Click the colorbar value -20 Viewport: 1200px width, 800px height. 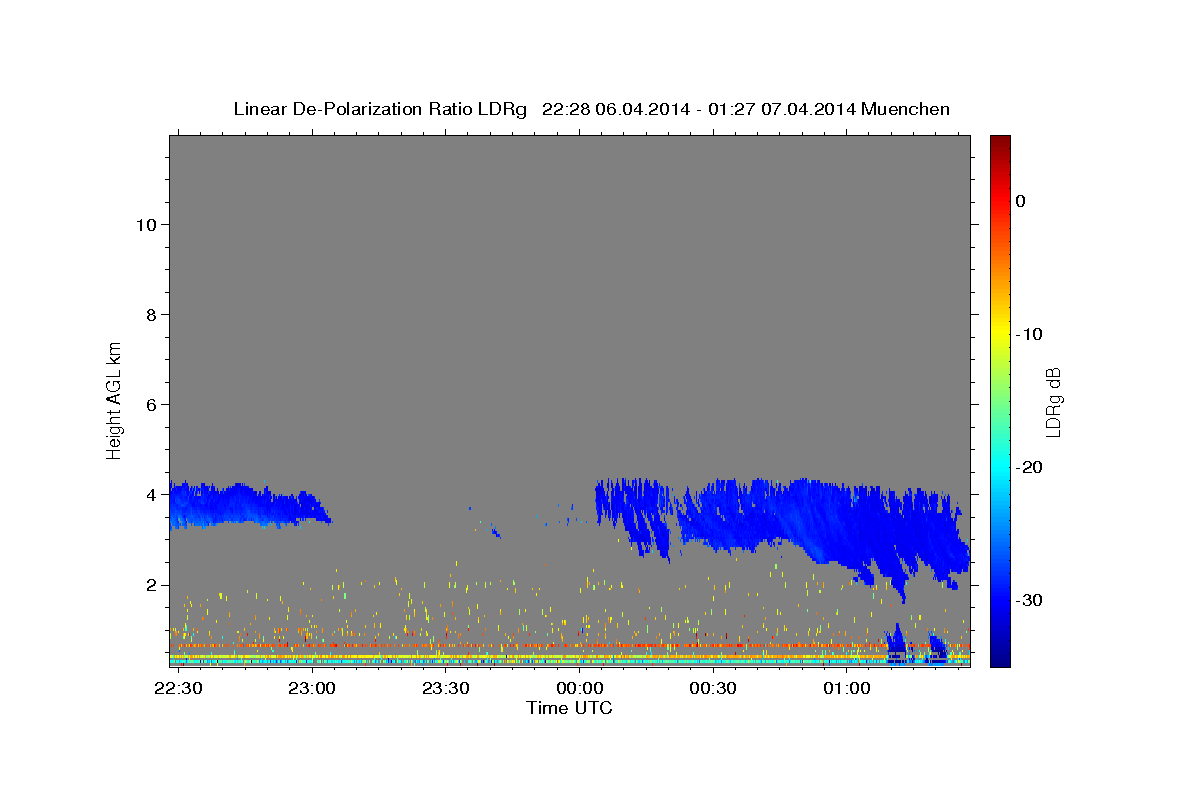(1030, 467)
